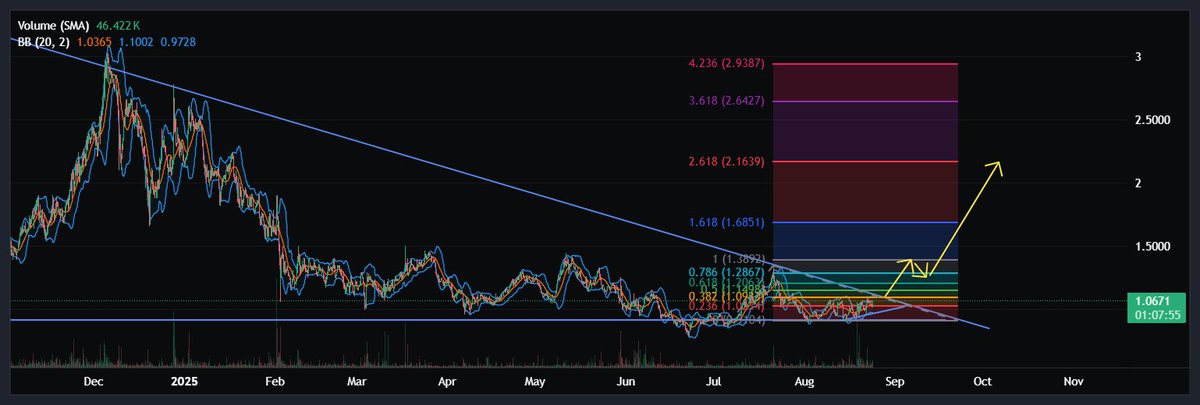Click price axis level 2
The image size is (1200, 405).
(1137, 182)
